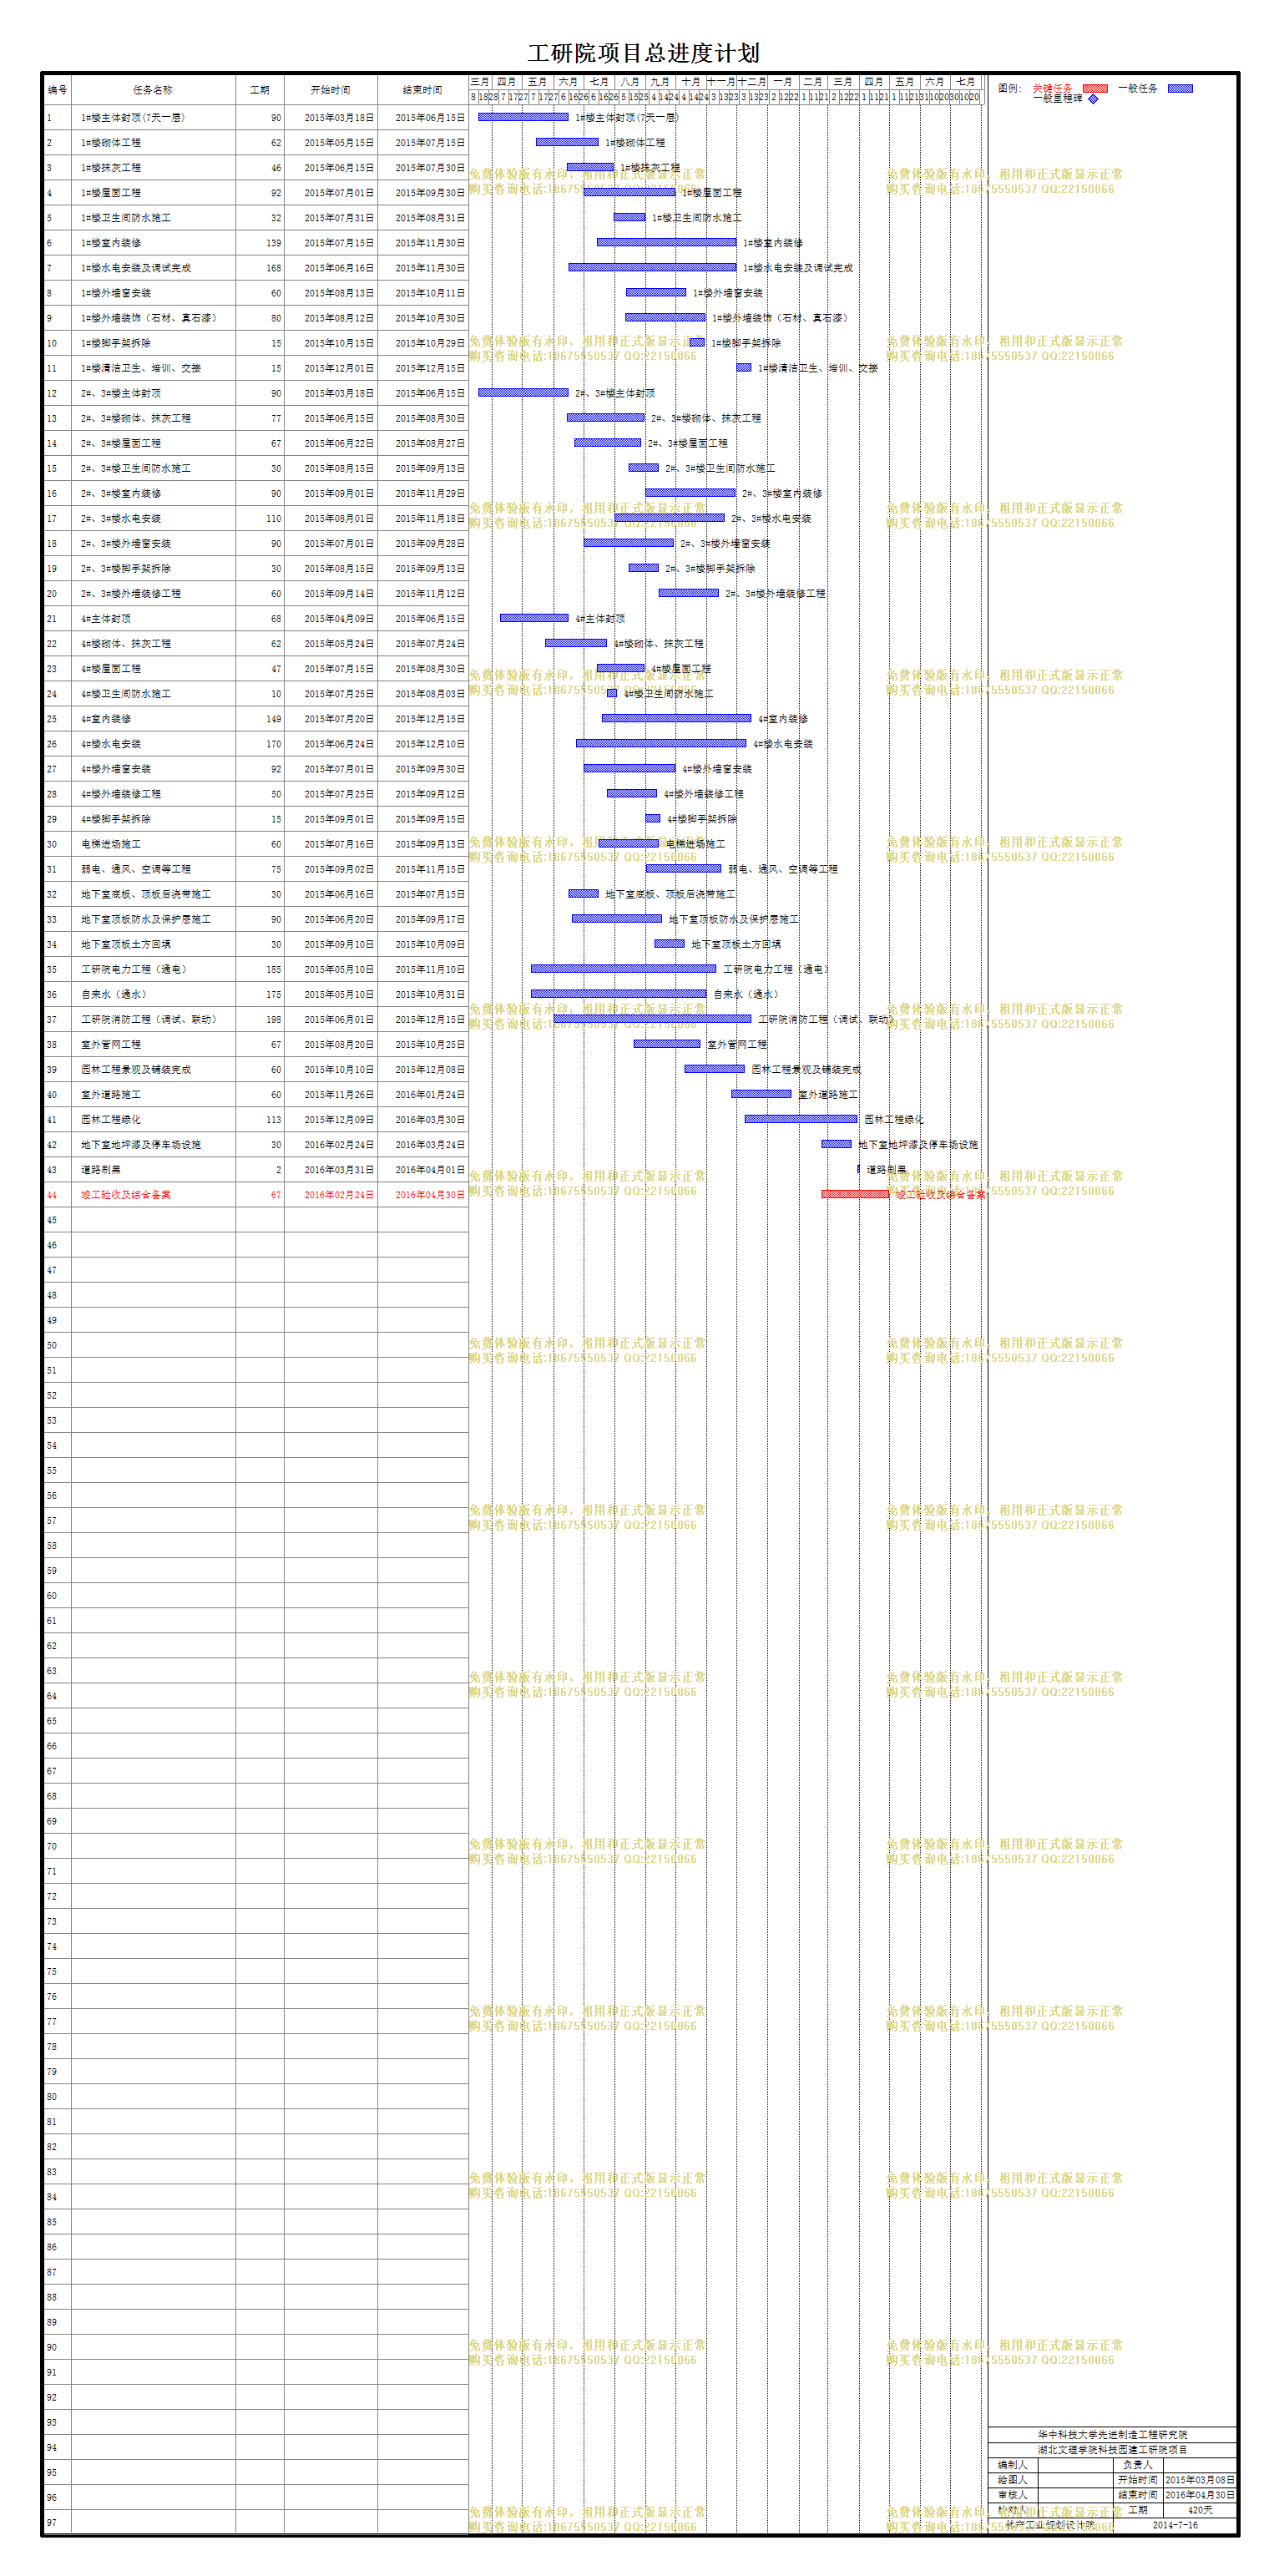Click Gantt bar for 园林工程绿化
Screen dimensions: 1279x2576
click(801, 1119)
